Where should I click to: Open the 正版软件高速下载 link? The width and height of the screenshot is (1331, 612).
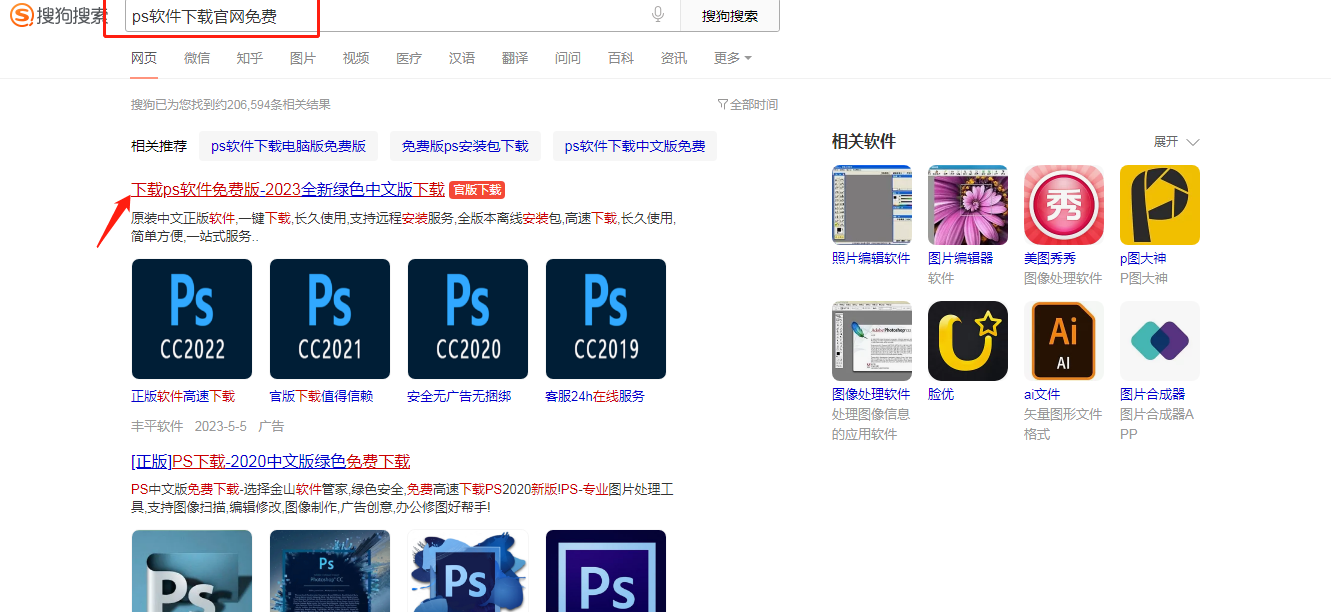click(183, 396)
